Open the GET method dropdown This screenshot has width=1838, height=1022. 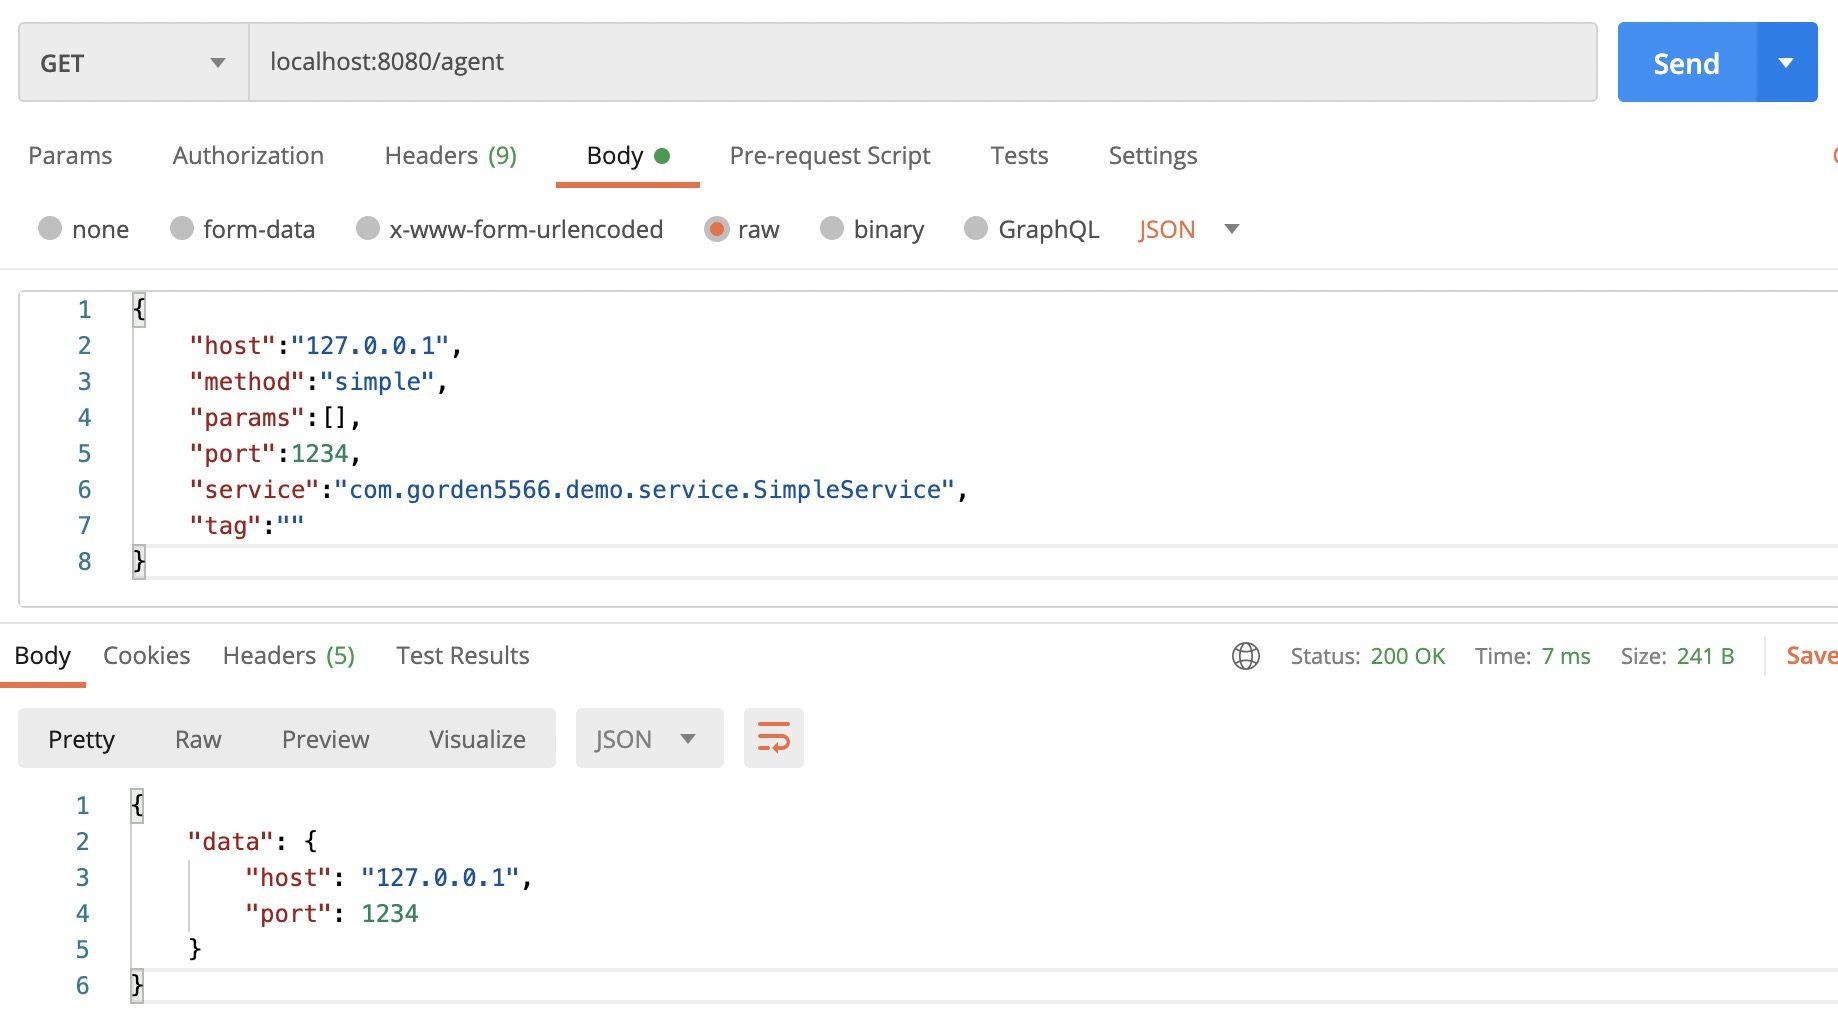pyautogui.click(x=133, y=62)
